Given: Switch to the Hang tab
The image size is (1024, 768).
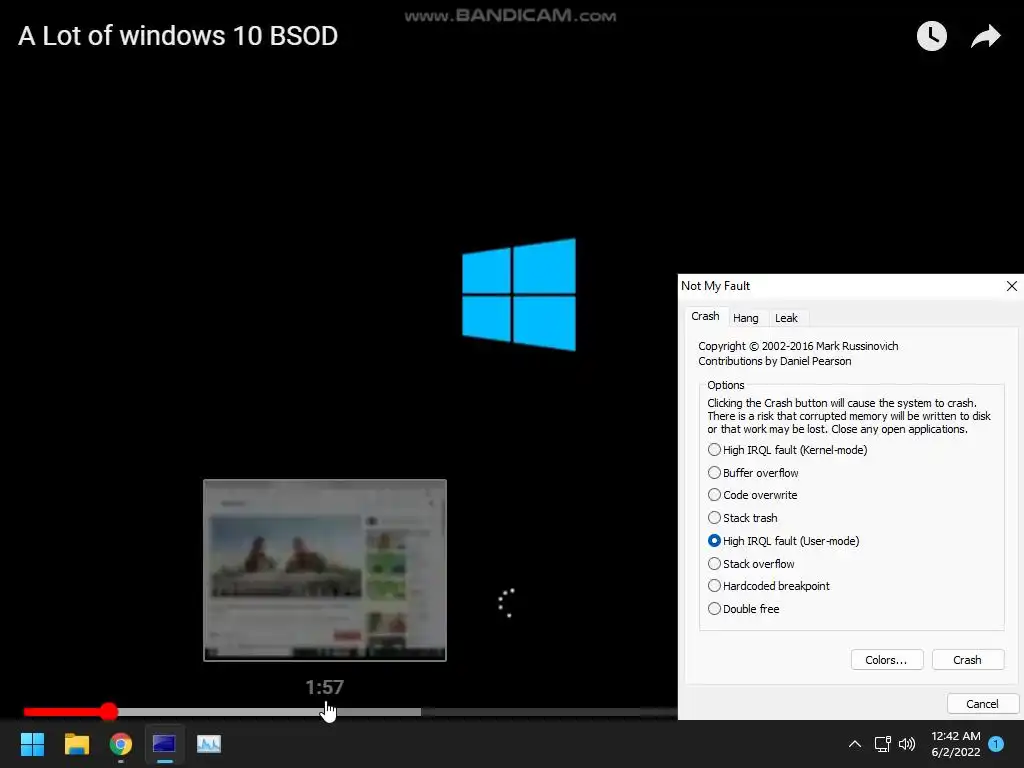Looking at the screenshot, I should tap(746, 318).
